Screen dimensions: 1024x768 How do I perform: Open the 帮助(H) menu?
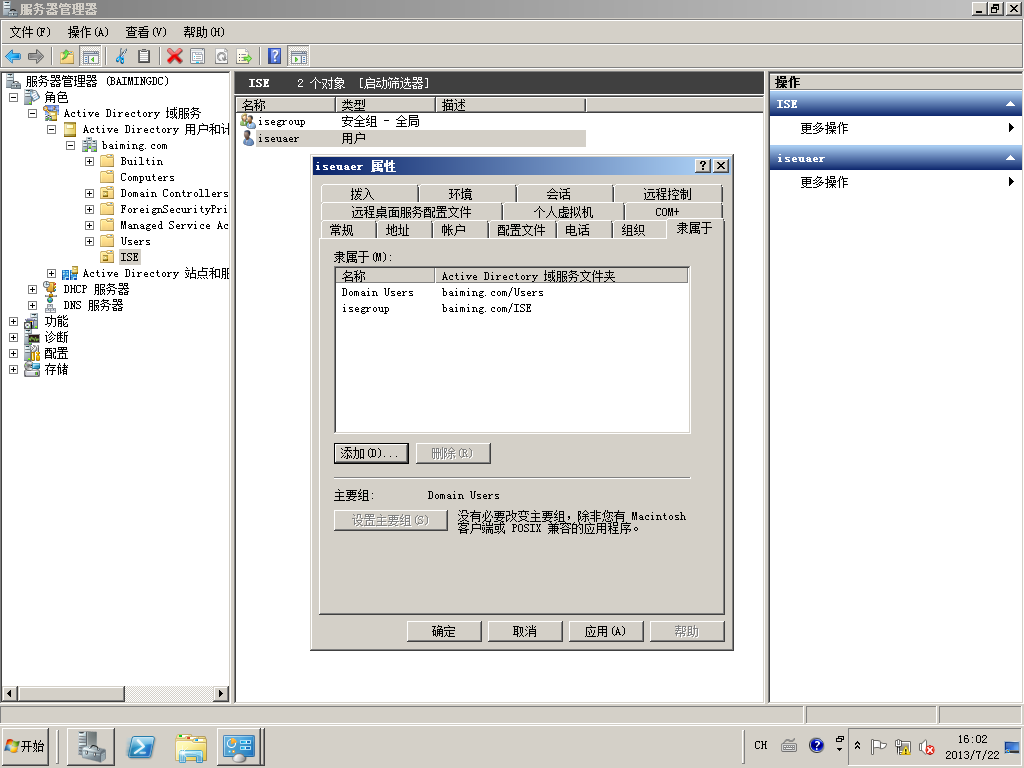pos(204,32)
